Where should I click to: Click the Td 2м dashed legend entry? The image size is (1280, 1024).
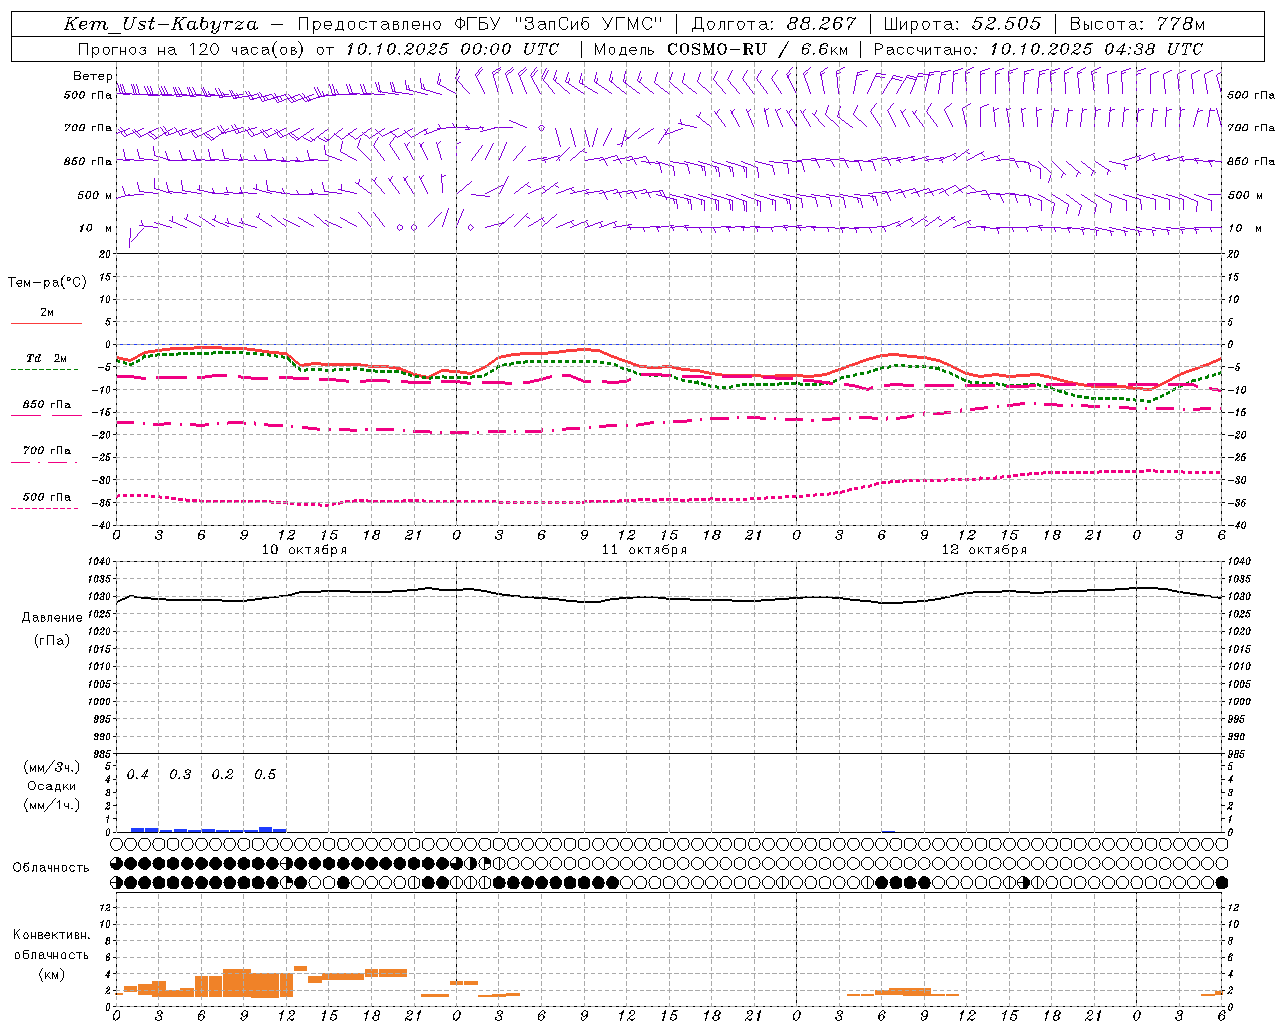46,359
